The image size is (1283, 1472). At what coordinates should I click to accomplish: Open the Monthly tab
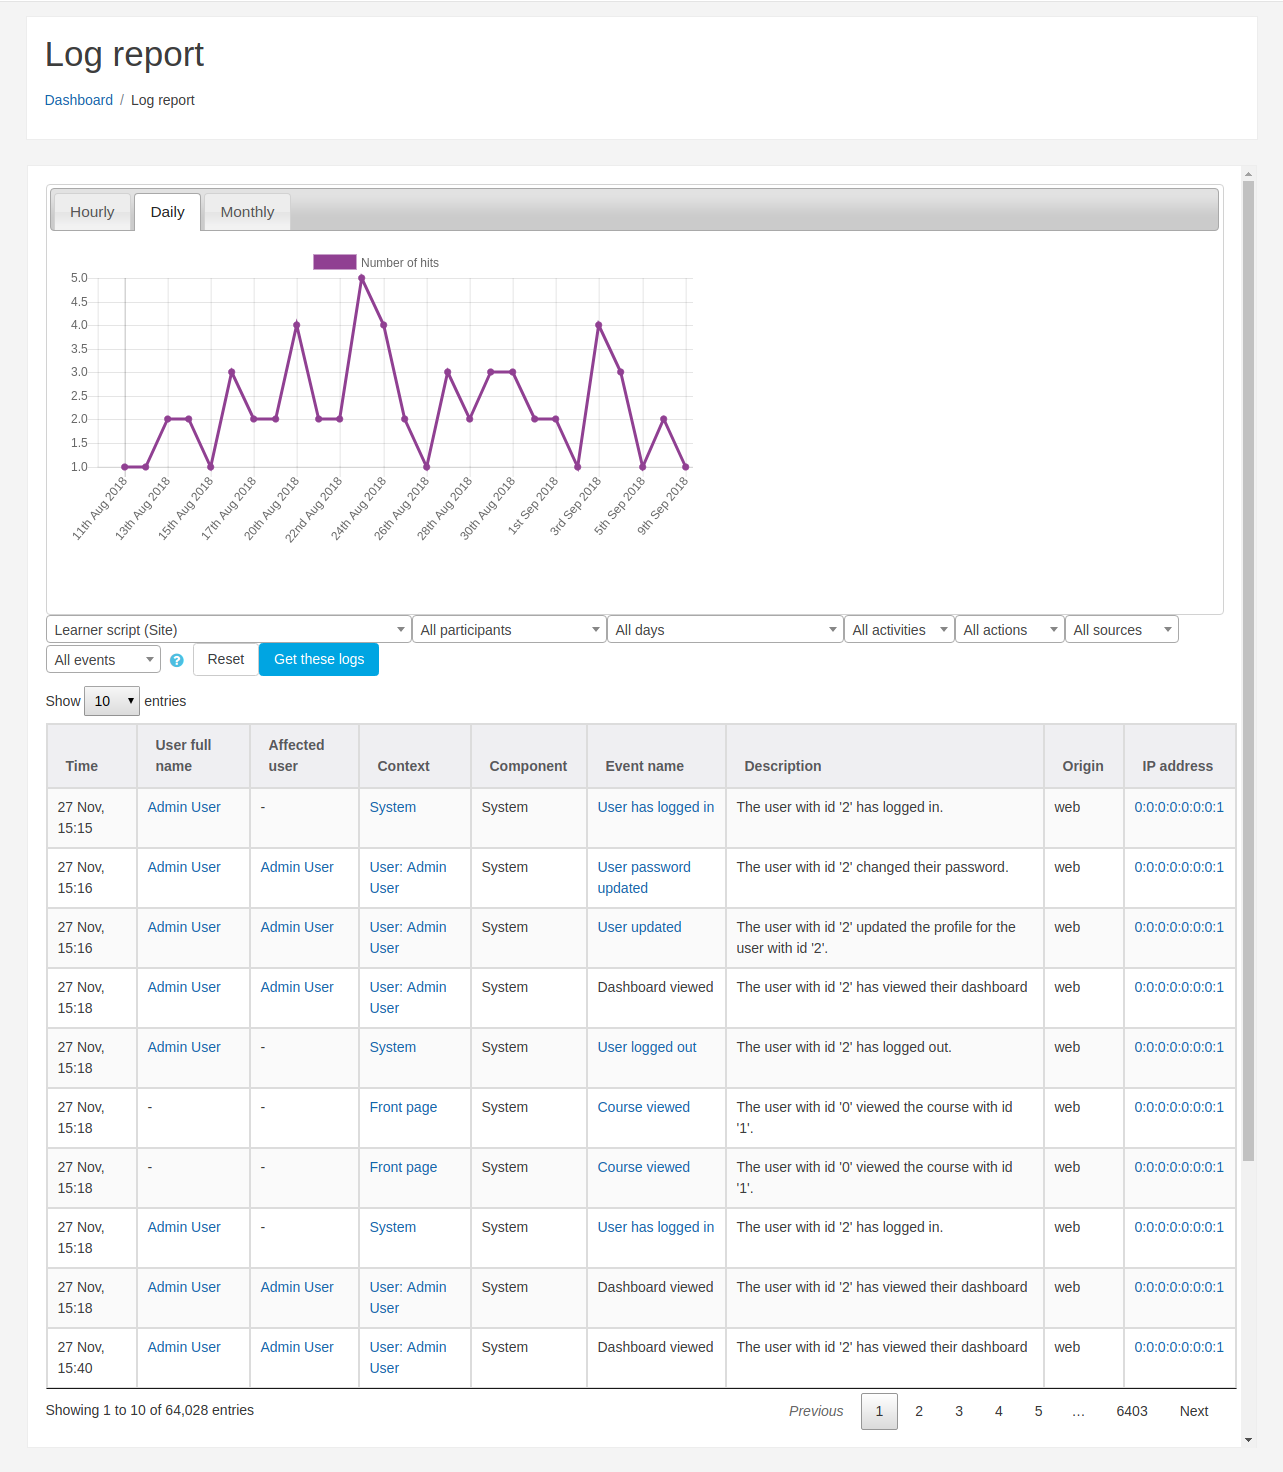pyautogui.click(x=247, y=212)
